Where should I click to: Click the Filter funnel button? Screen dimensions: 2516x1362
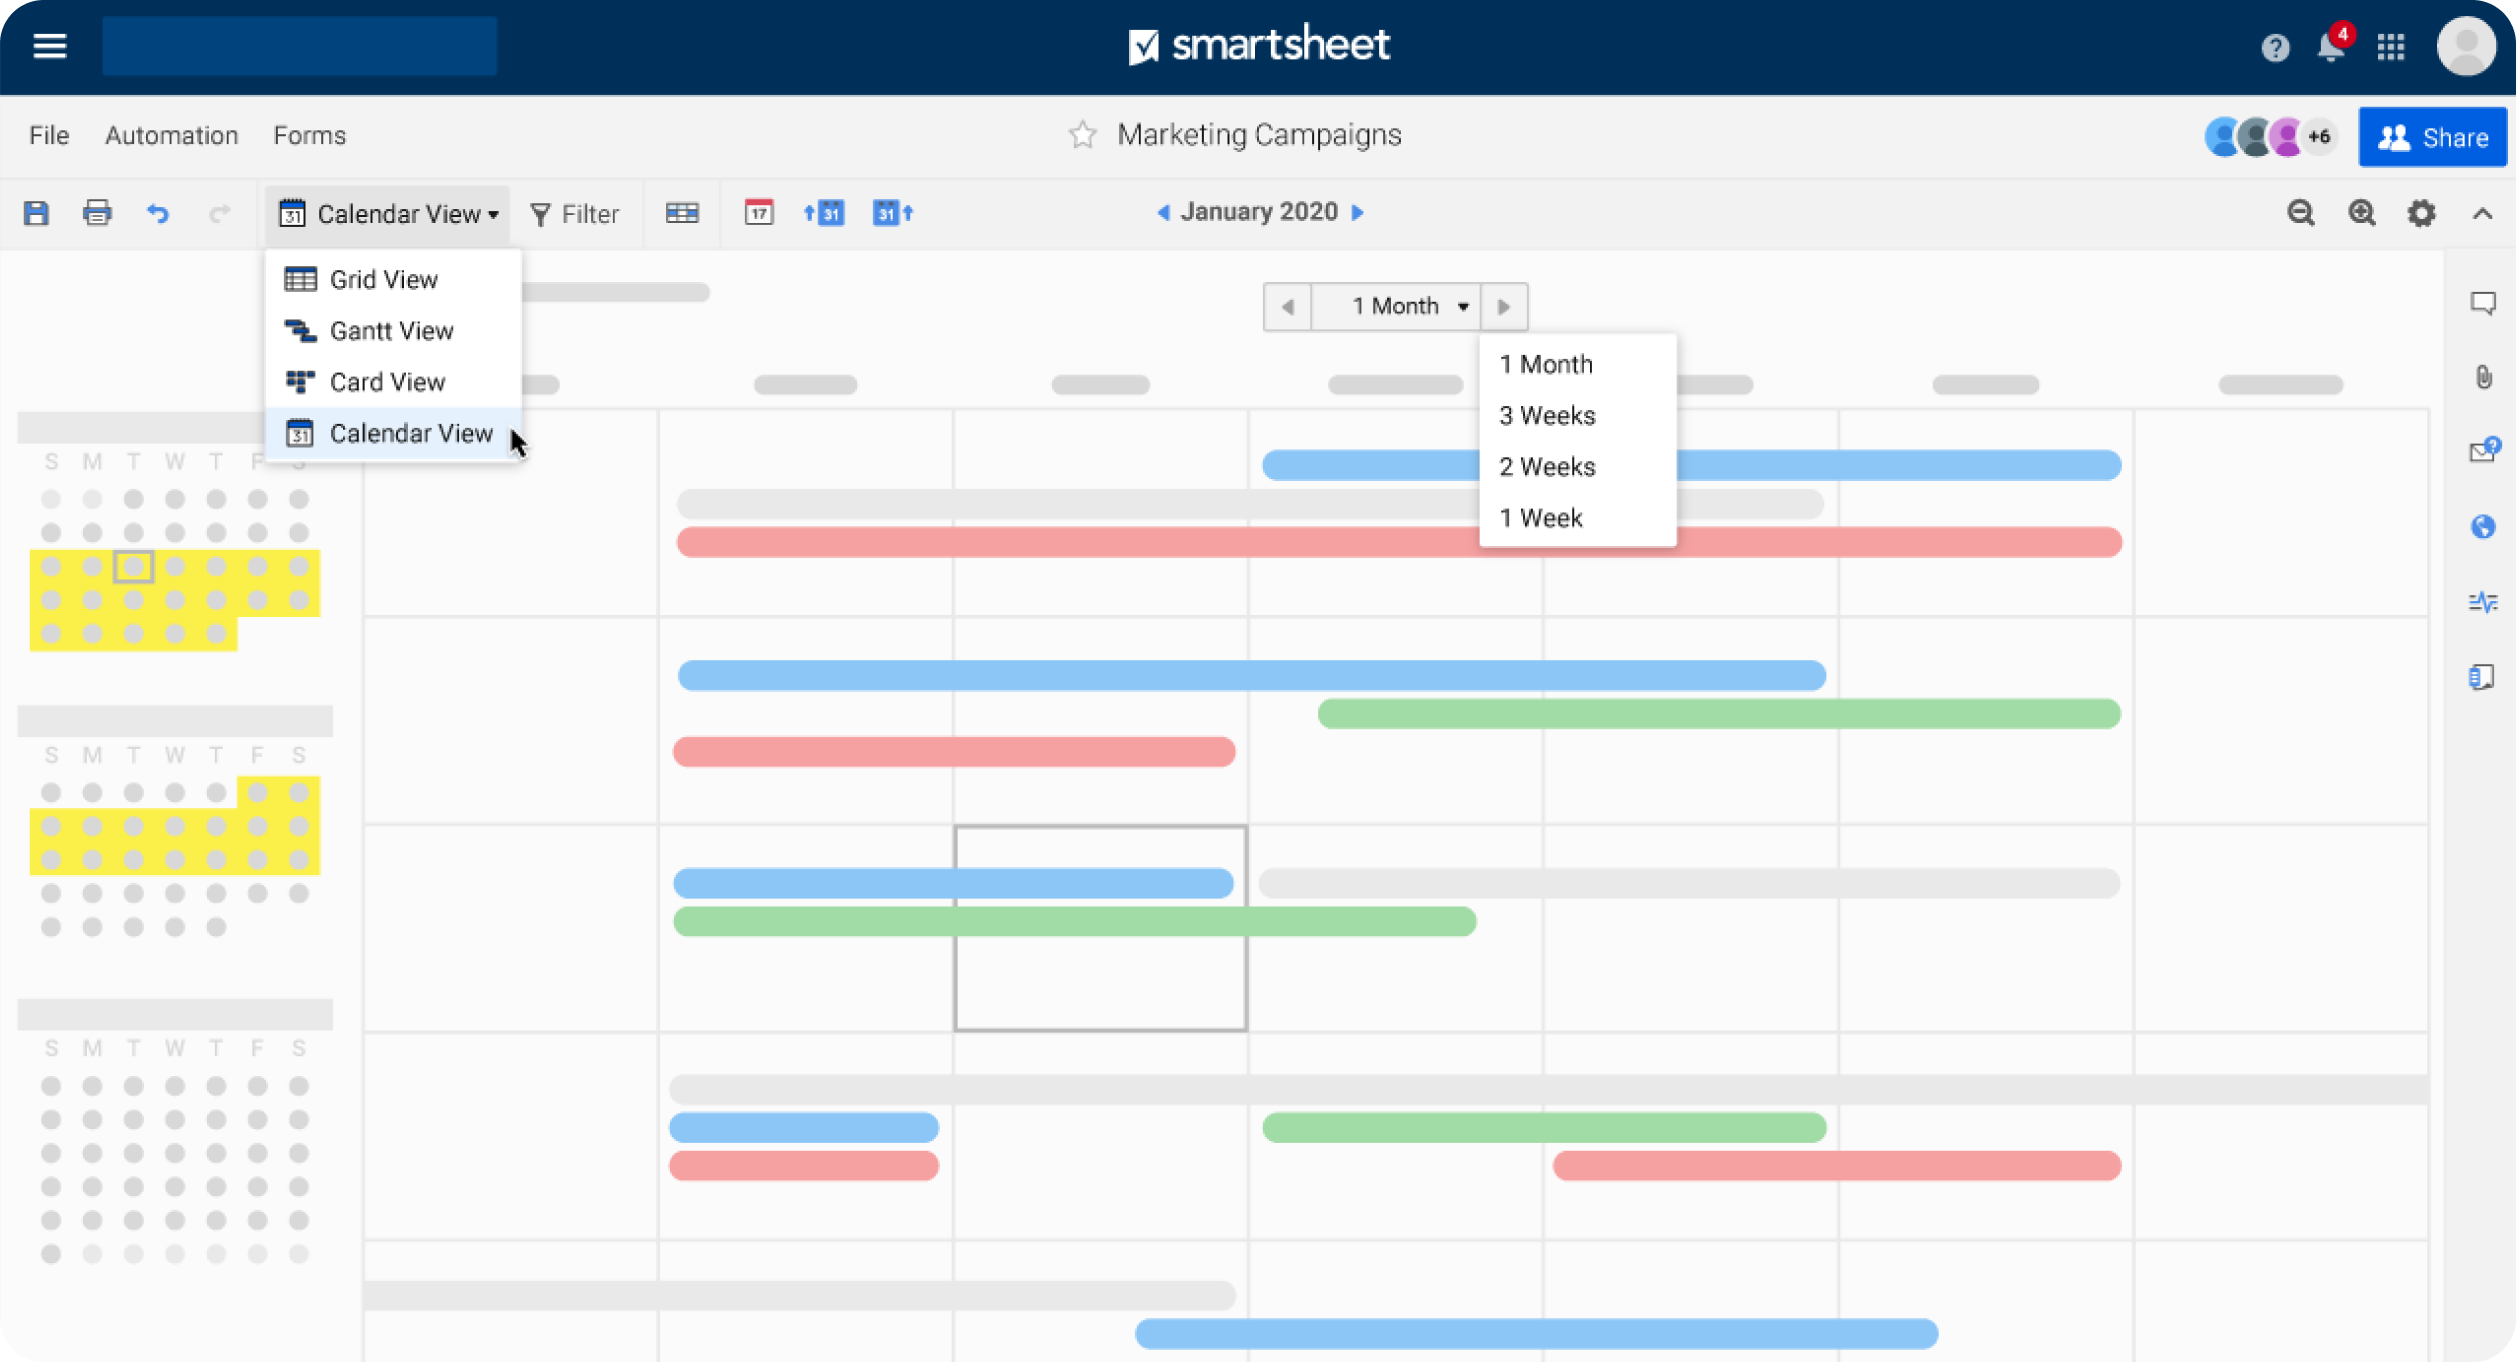point(574,214)
